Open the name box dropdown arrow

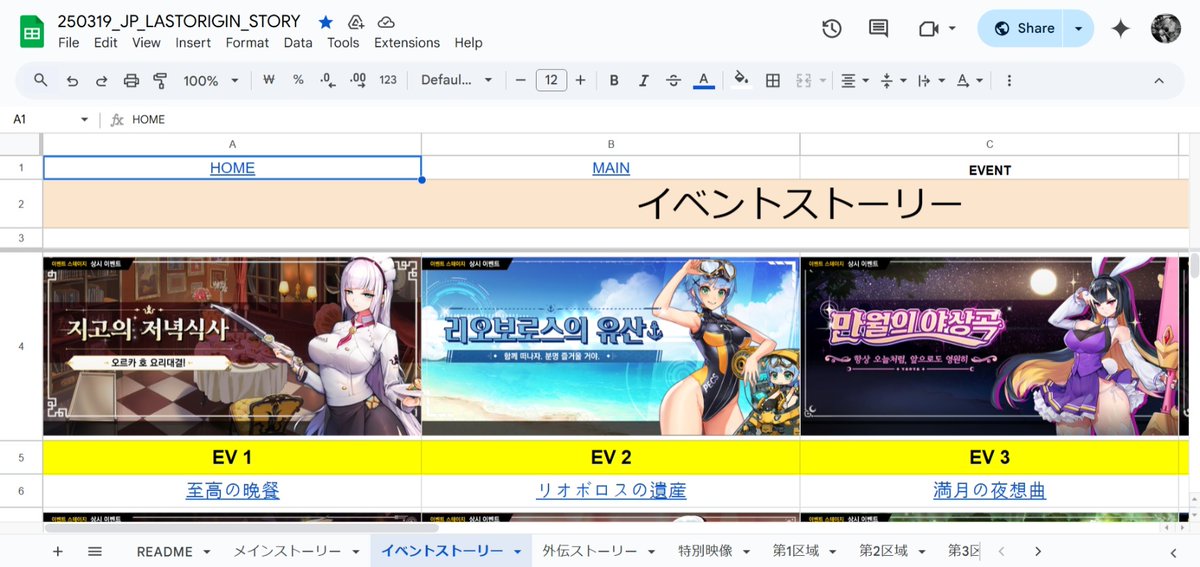pyautogui.click(x=85, y=119)
